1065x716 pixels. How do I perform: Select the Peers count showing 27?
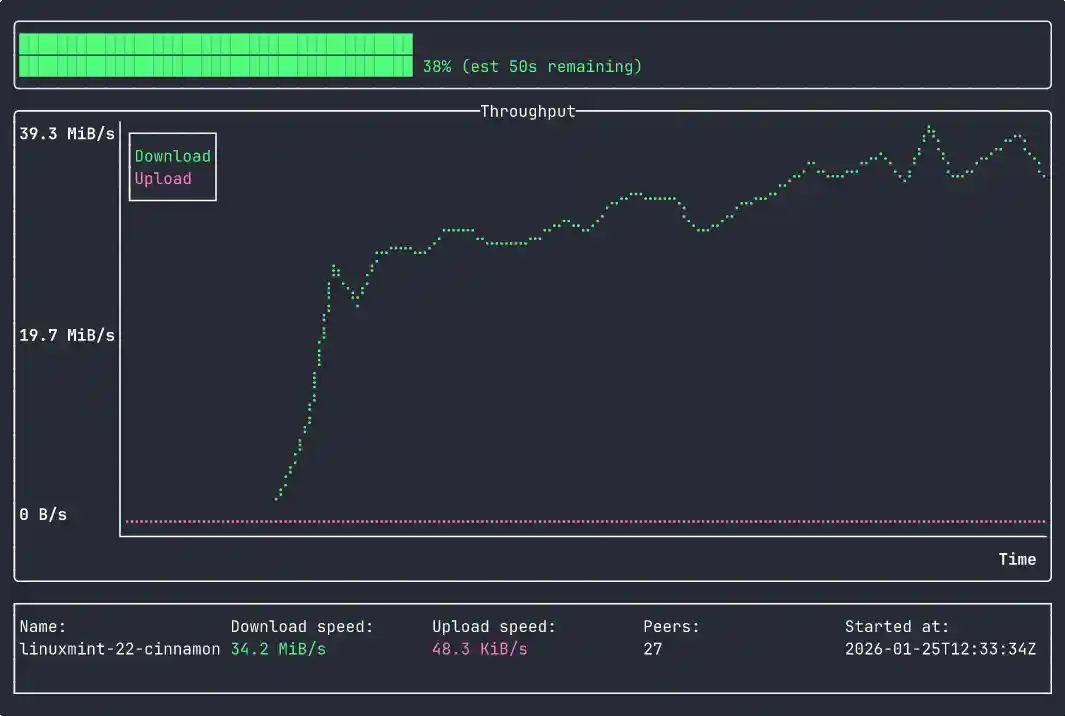650,648
